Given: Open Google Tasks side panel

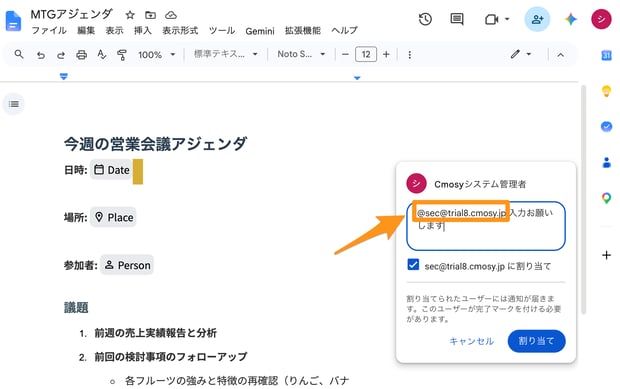Looking at the screenshot, I should point(606,127).
